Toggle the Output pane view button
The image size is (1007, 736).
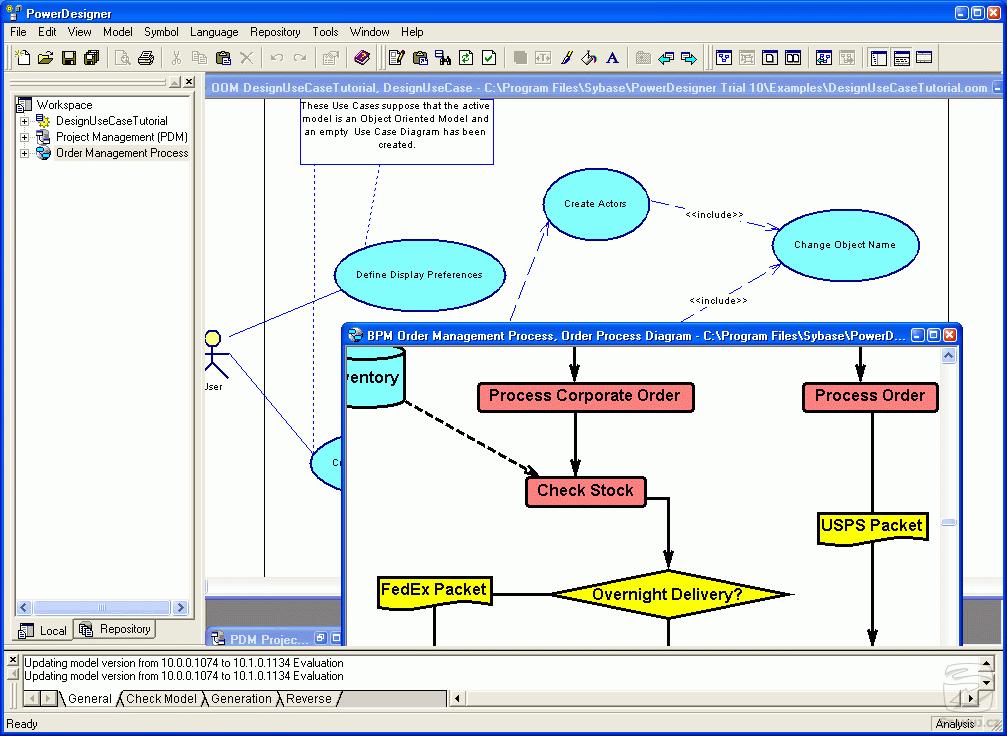tap(902, 58)
